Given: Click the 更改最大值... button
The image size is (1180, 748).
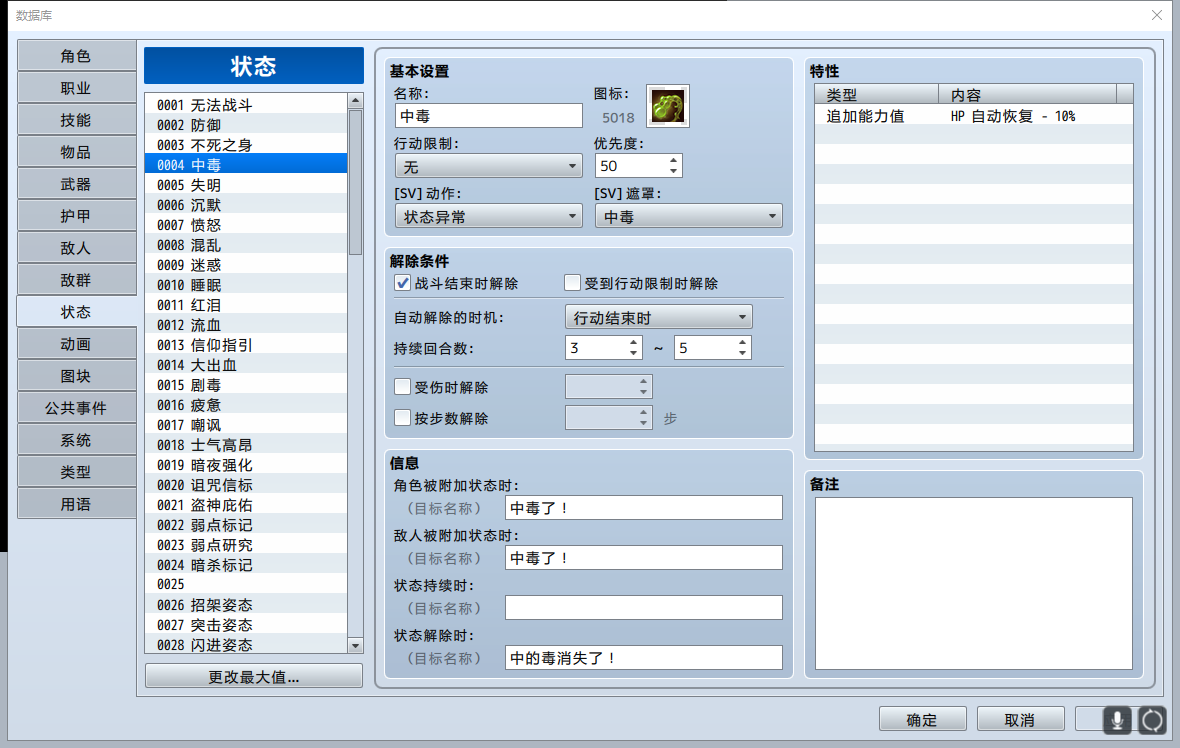Looking at the screenshot, I should coord(254,677).
